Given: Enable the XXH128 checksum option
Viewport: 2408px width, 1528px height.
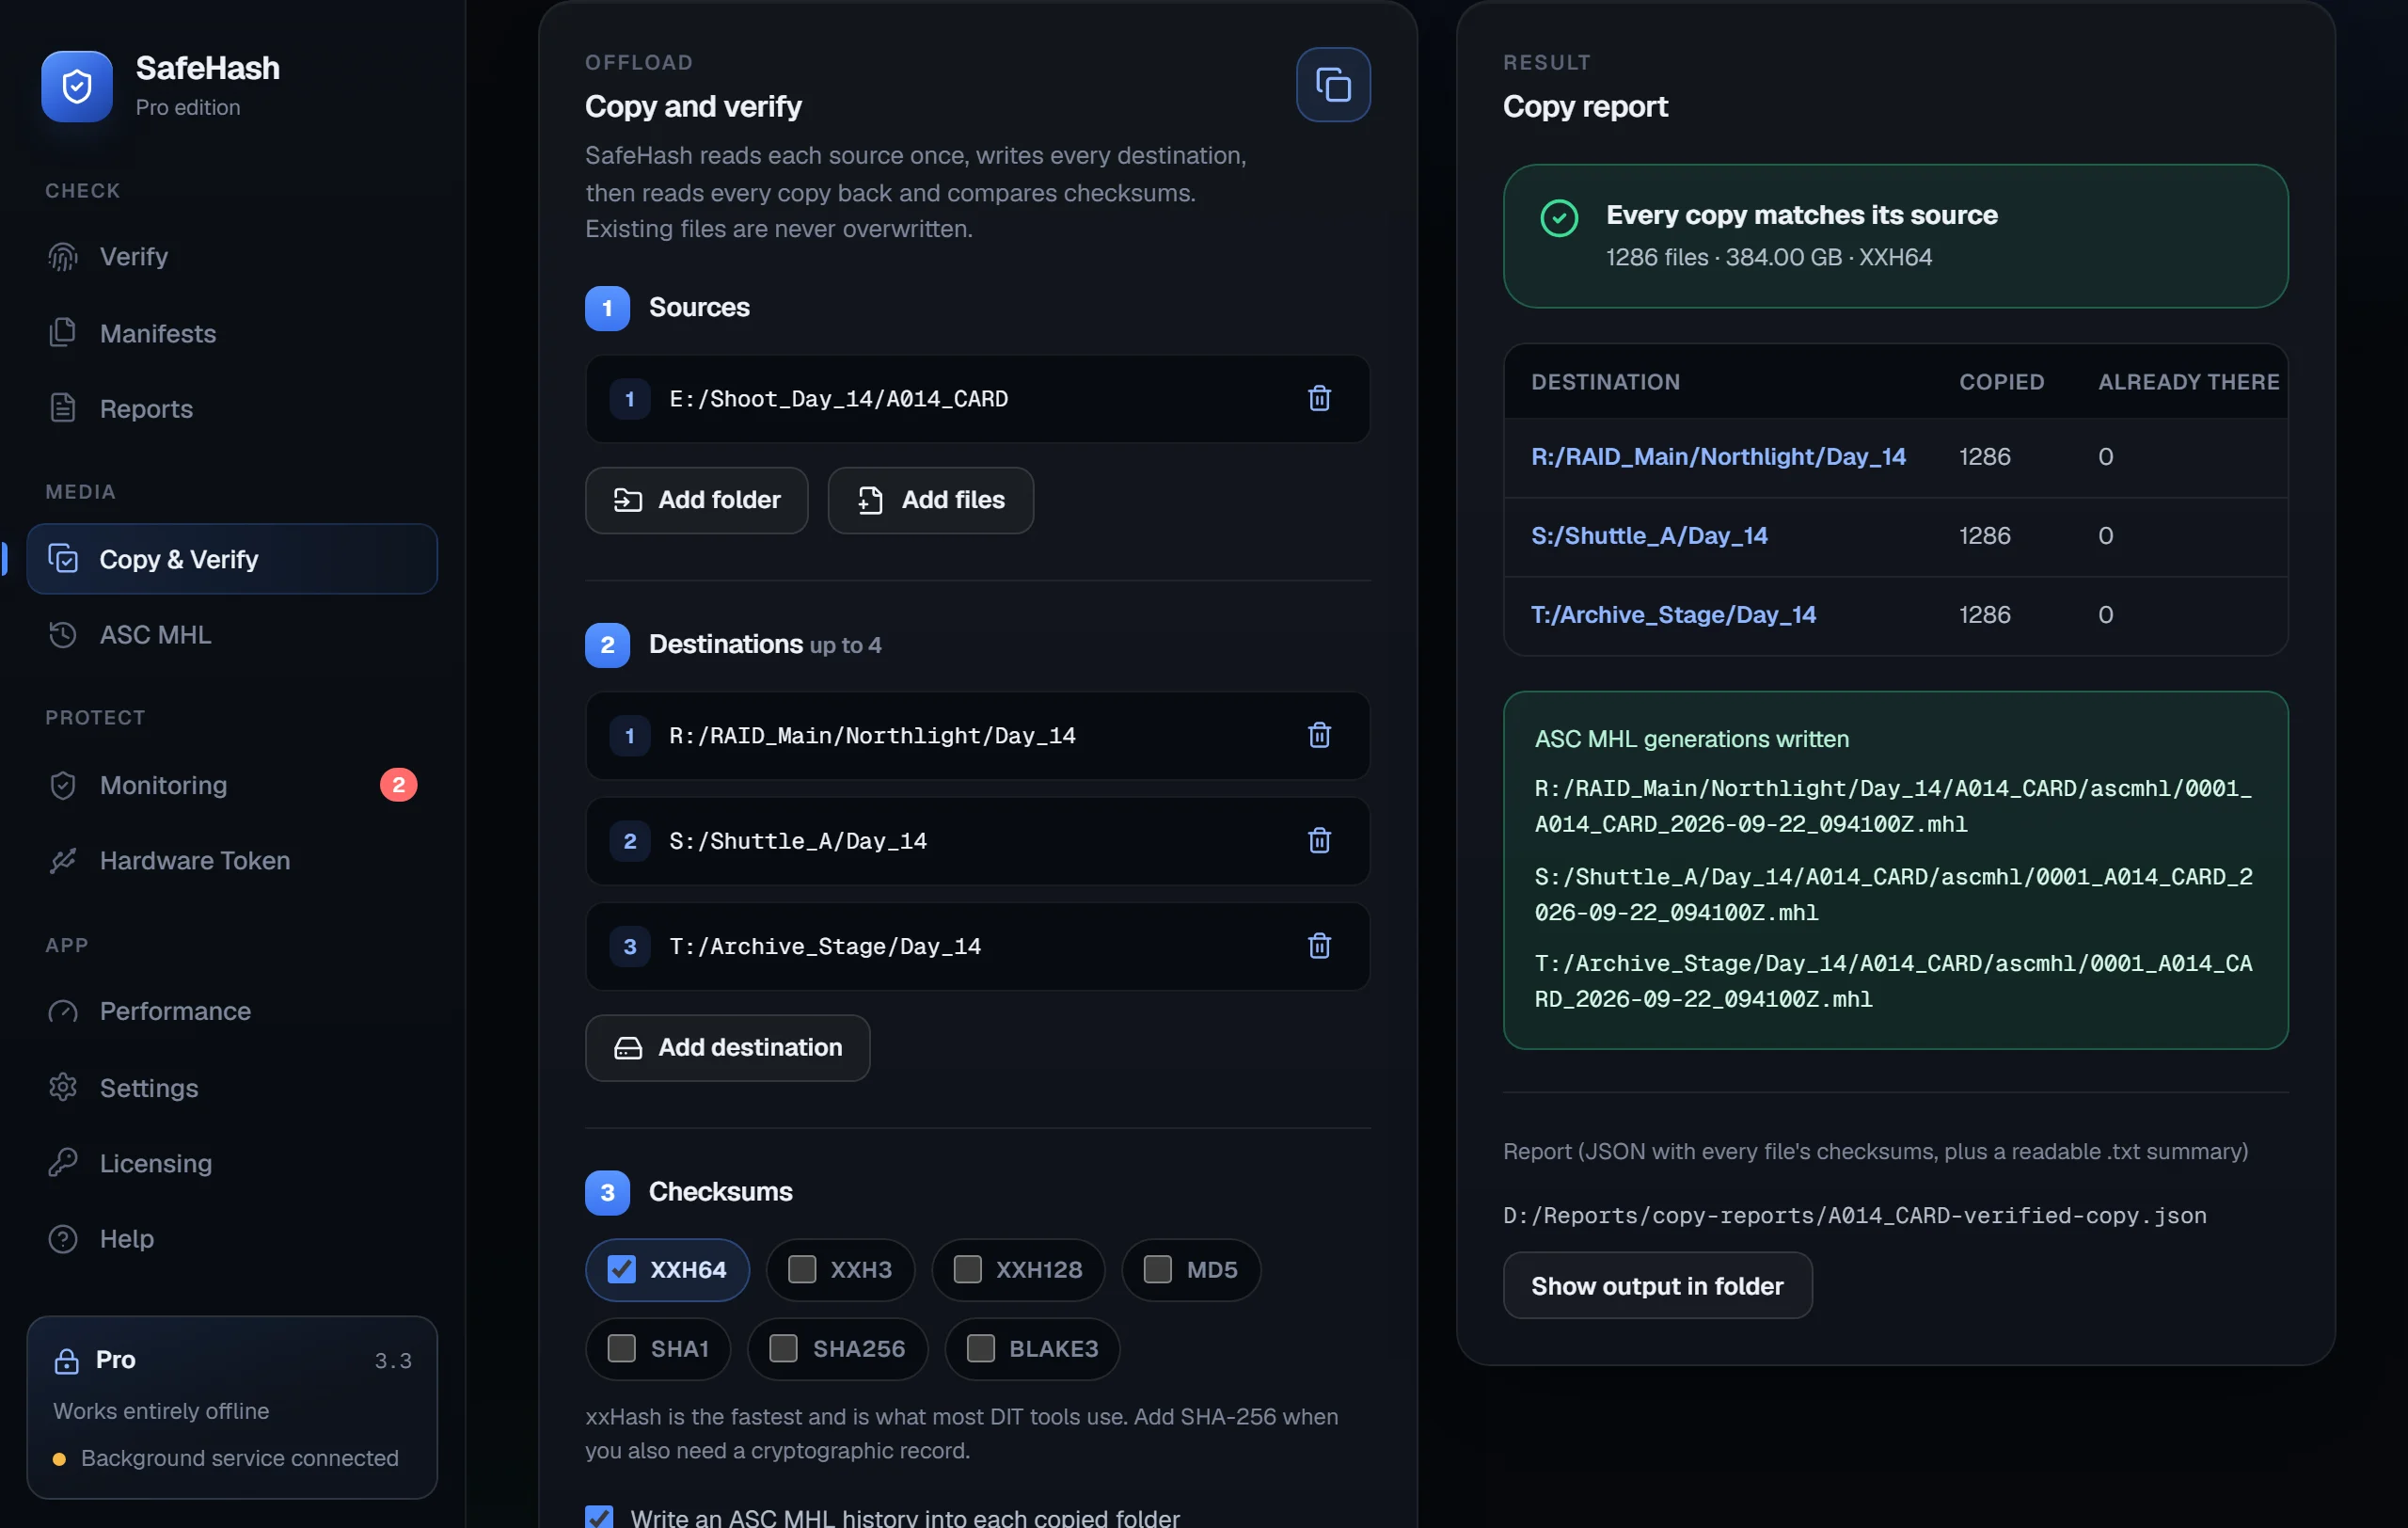Looking at the screenshot, I should click(x=1018, y=1270).
